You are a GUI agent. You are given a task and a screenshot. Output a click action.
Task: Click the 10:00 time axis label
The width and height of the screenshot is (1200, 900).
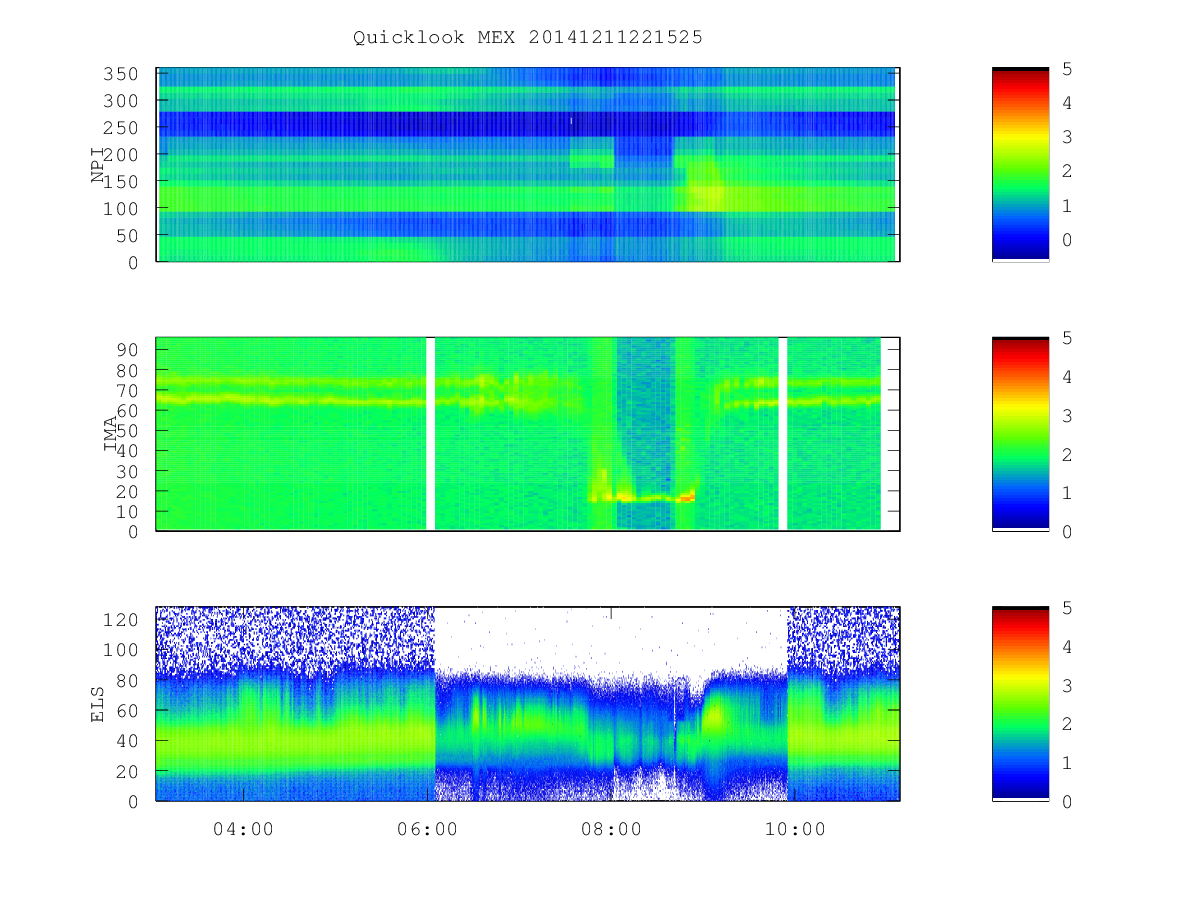(x=795, y=829)
